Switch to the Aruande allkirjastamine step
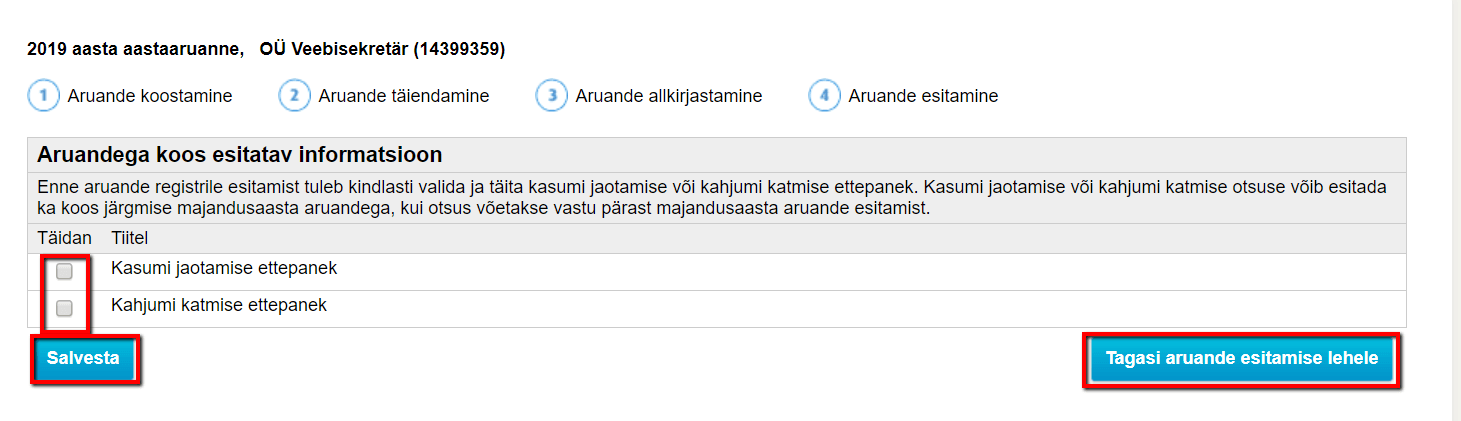Viewport: 1461px width, 421px height. 669,96
